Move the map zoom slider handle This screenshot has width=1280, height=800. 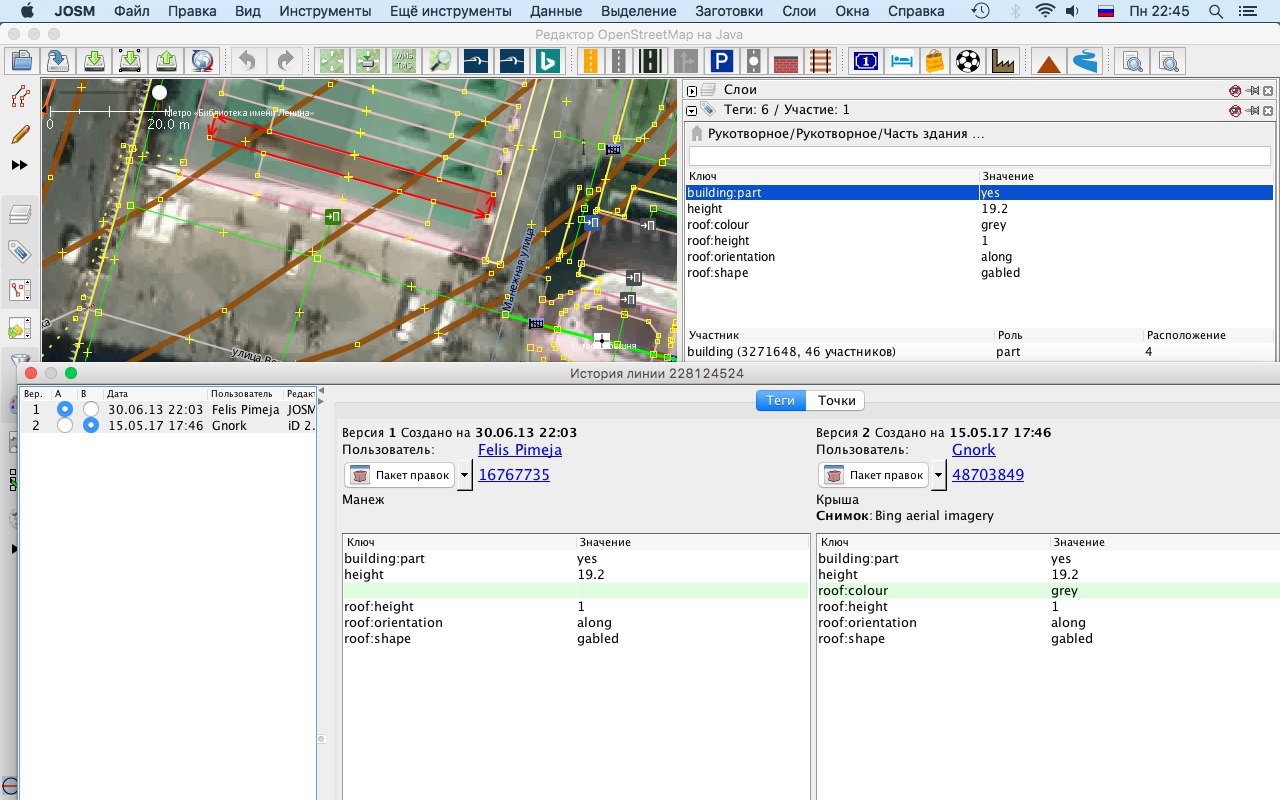159,92
